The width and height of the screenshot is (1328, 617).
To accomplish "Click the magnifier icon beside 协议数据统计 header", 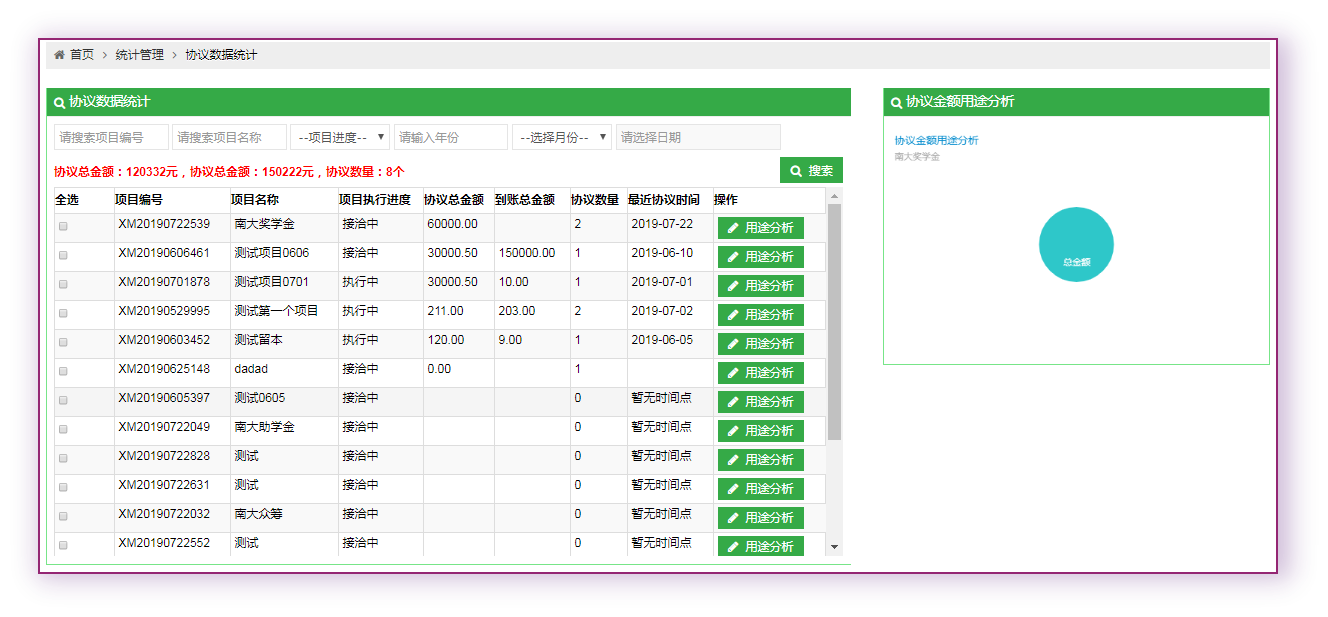I will [x=59, y=102].
